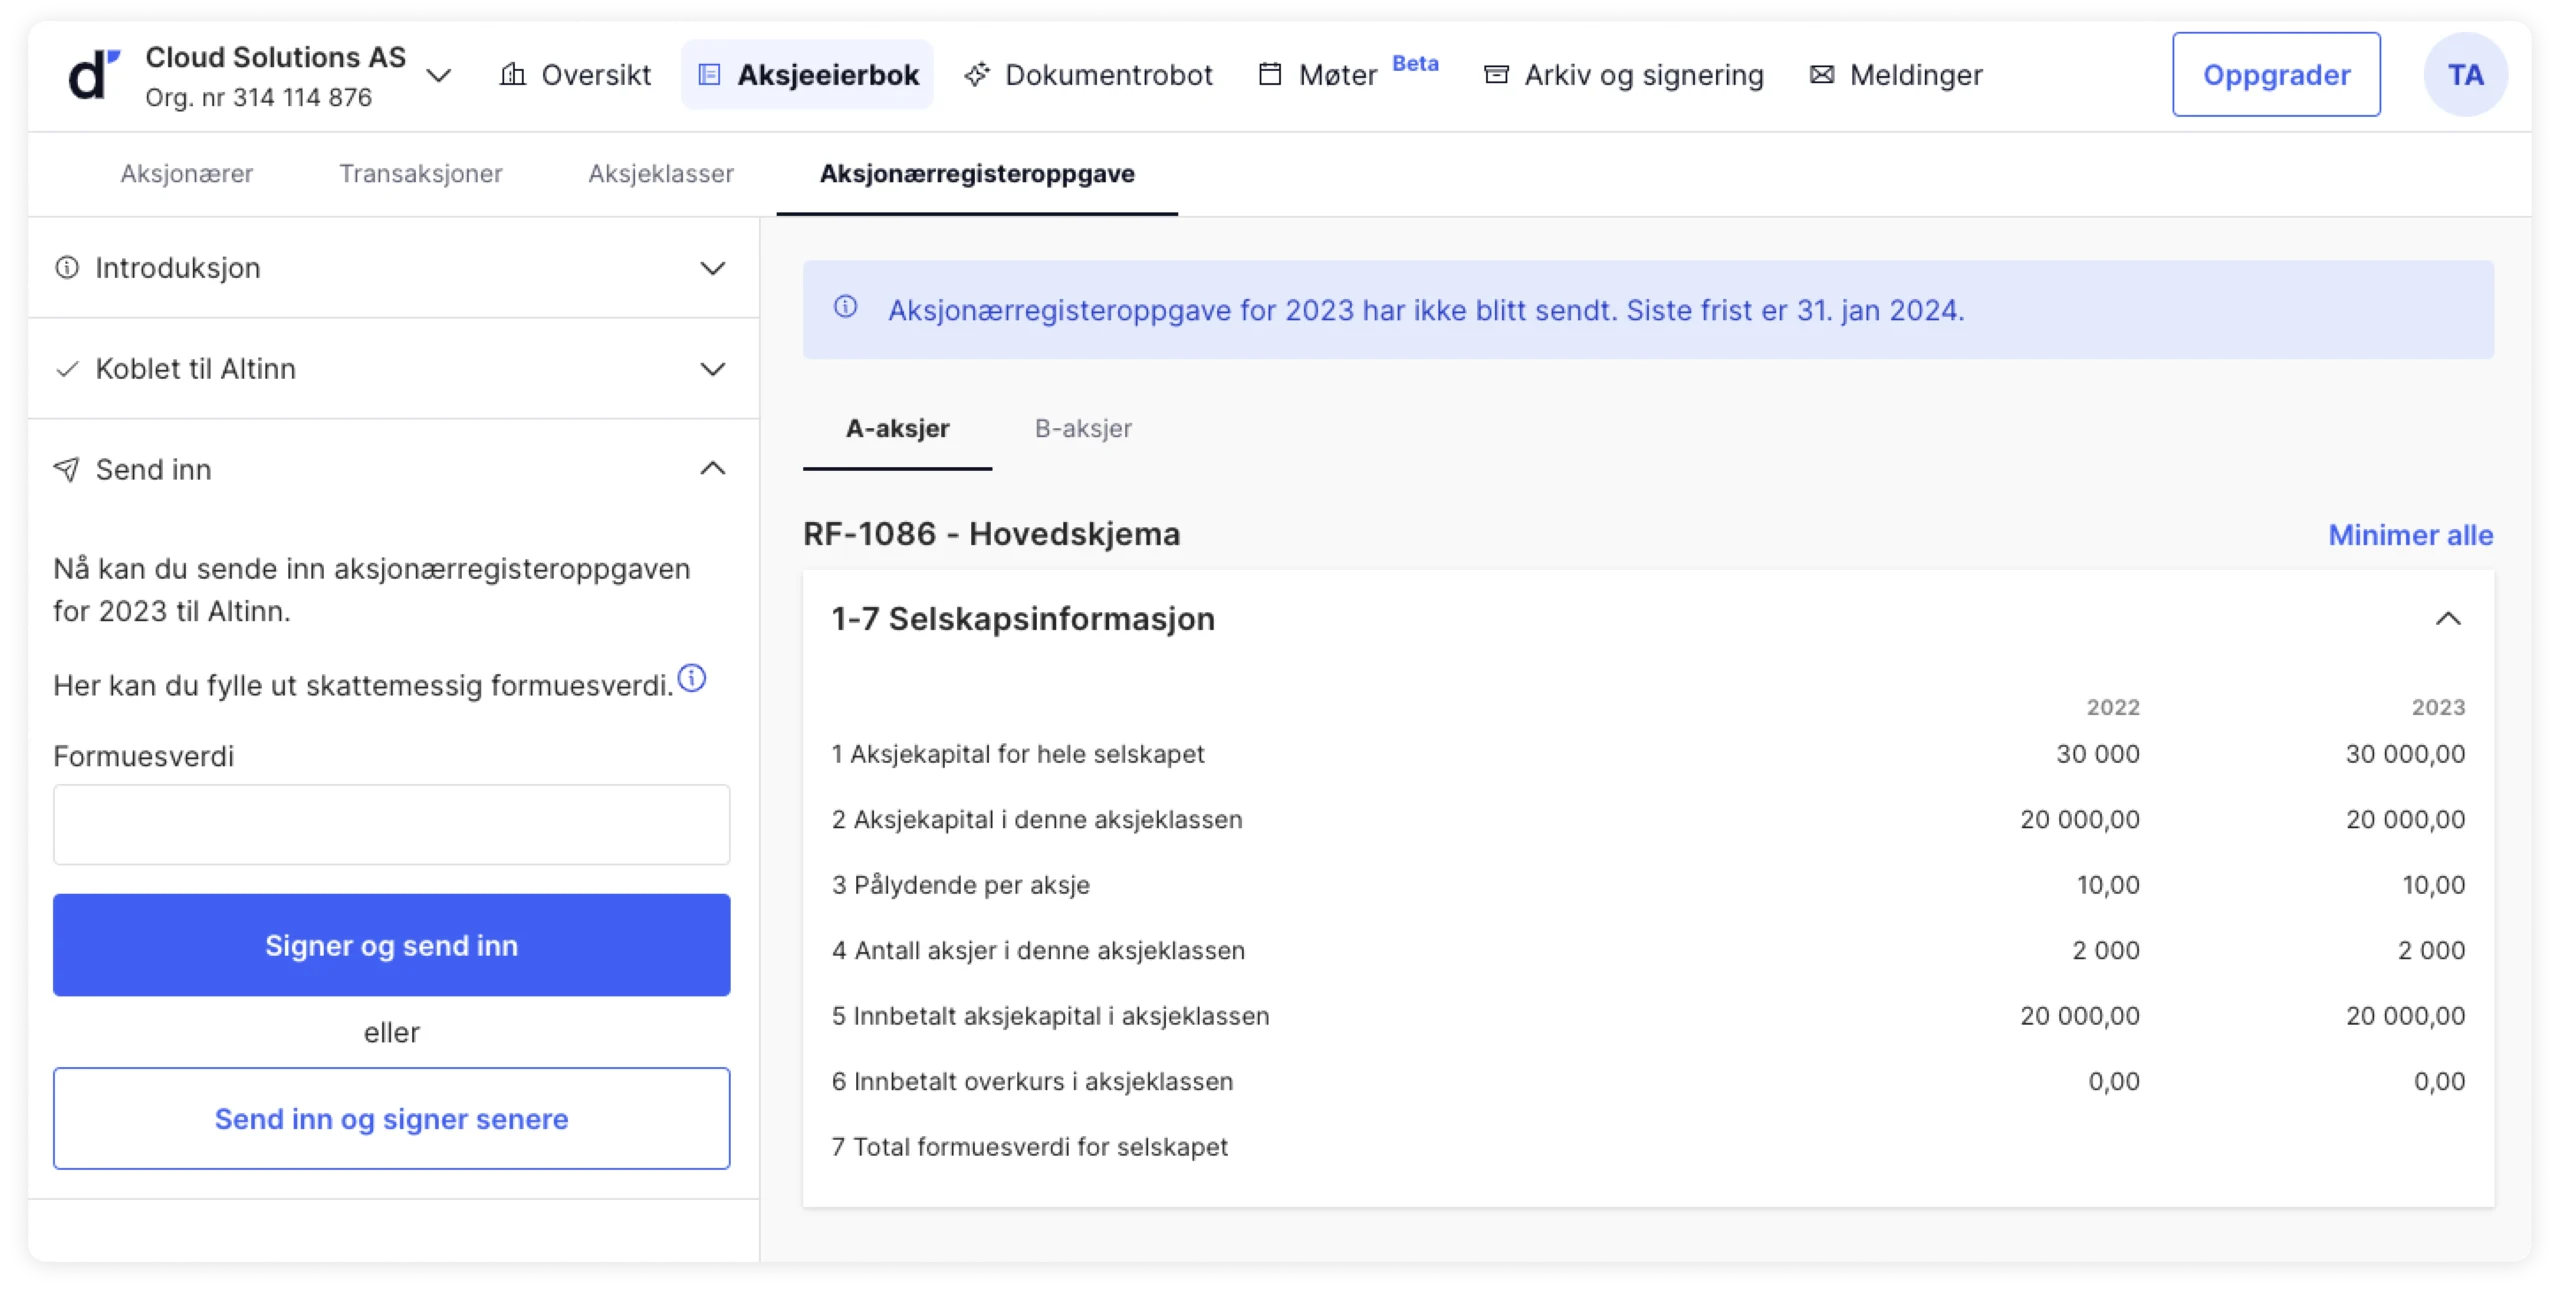The width and height of the screenshot is (2560, 1299).
Task: Click the Oversikt chart icon
Action: coord(513,74)
